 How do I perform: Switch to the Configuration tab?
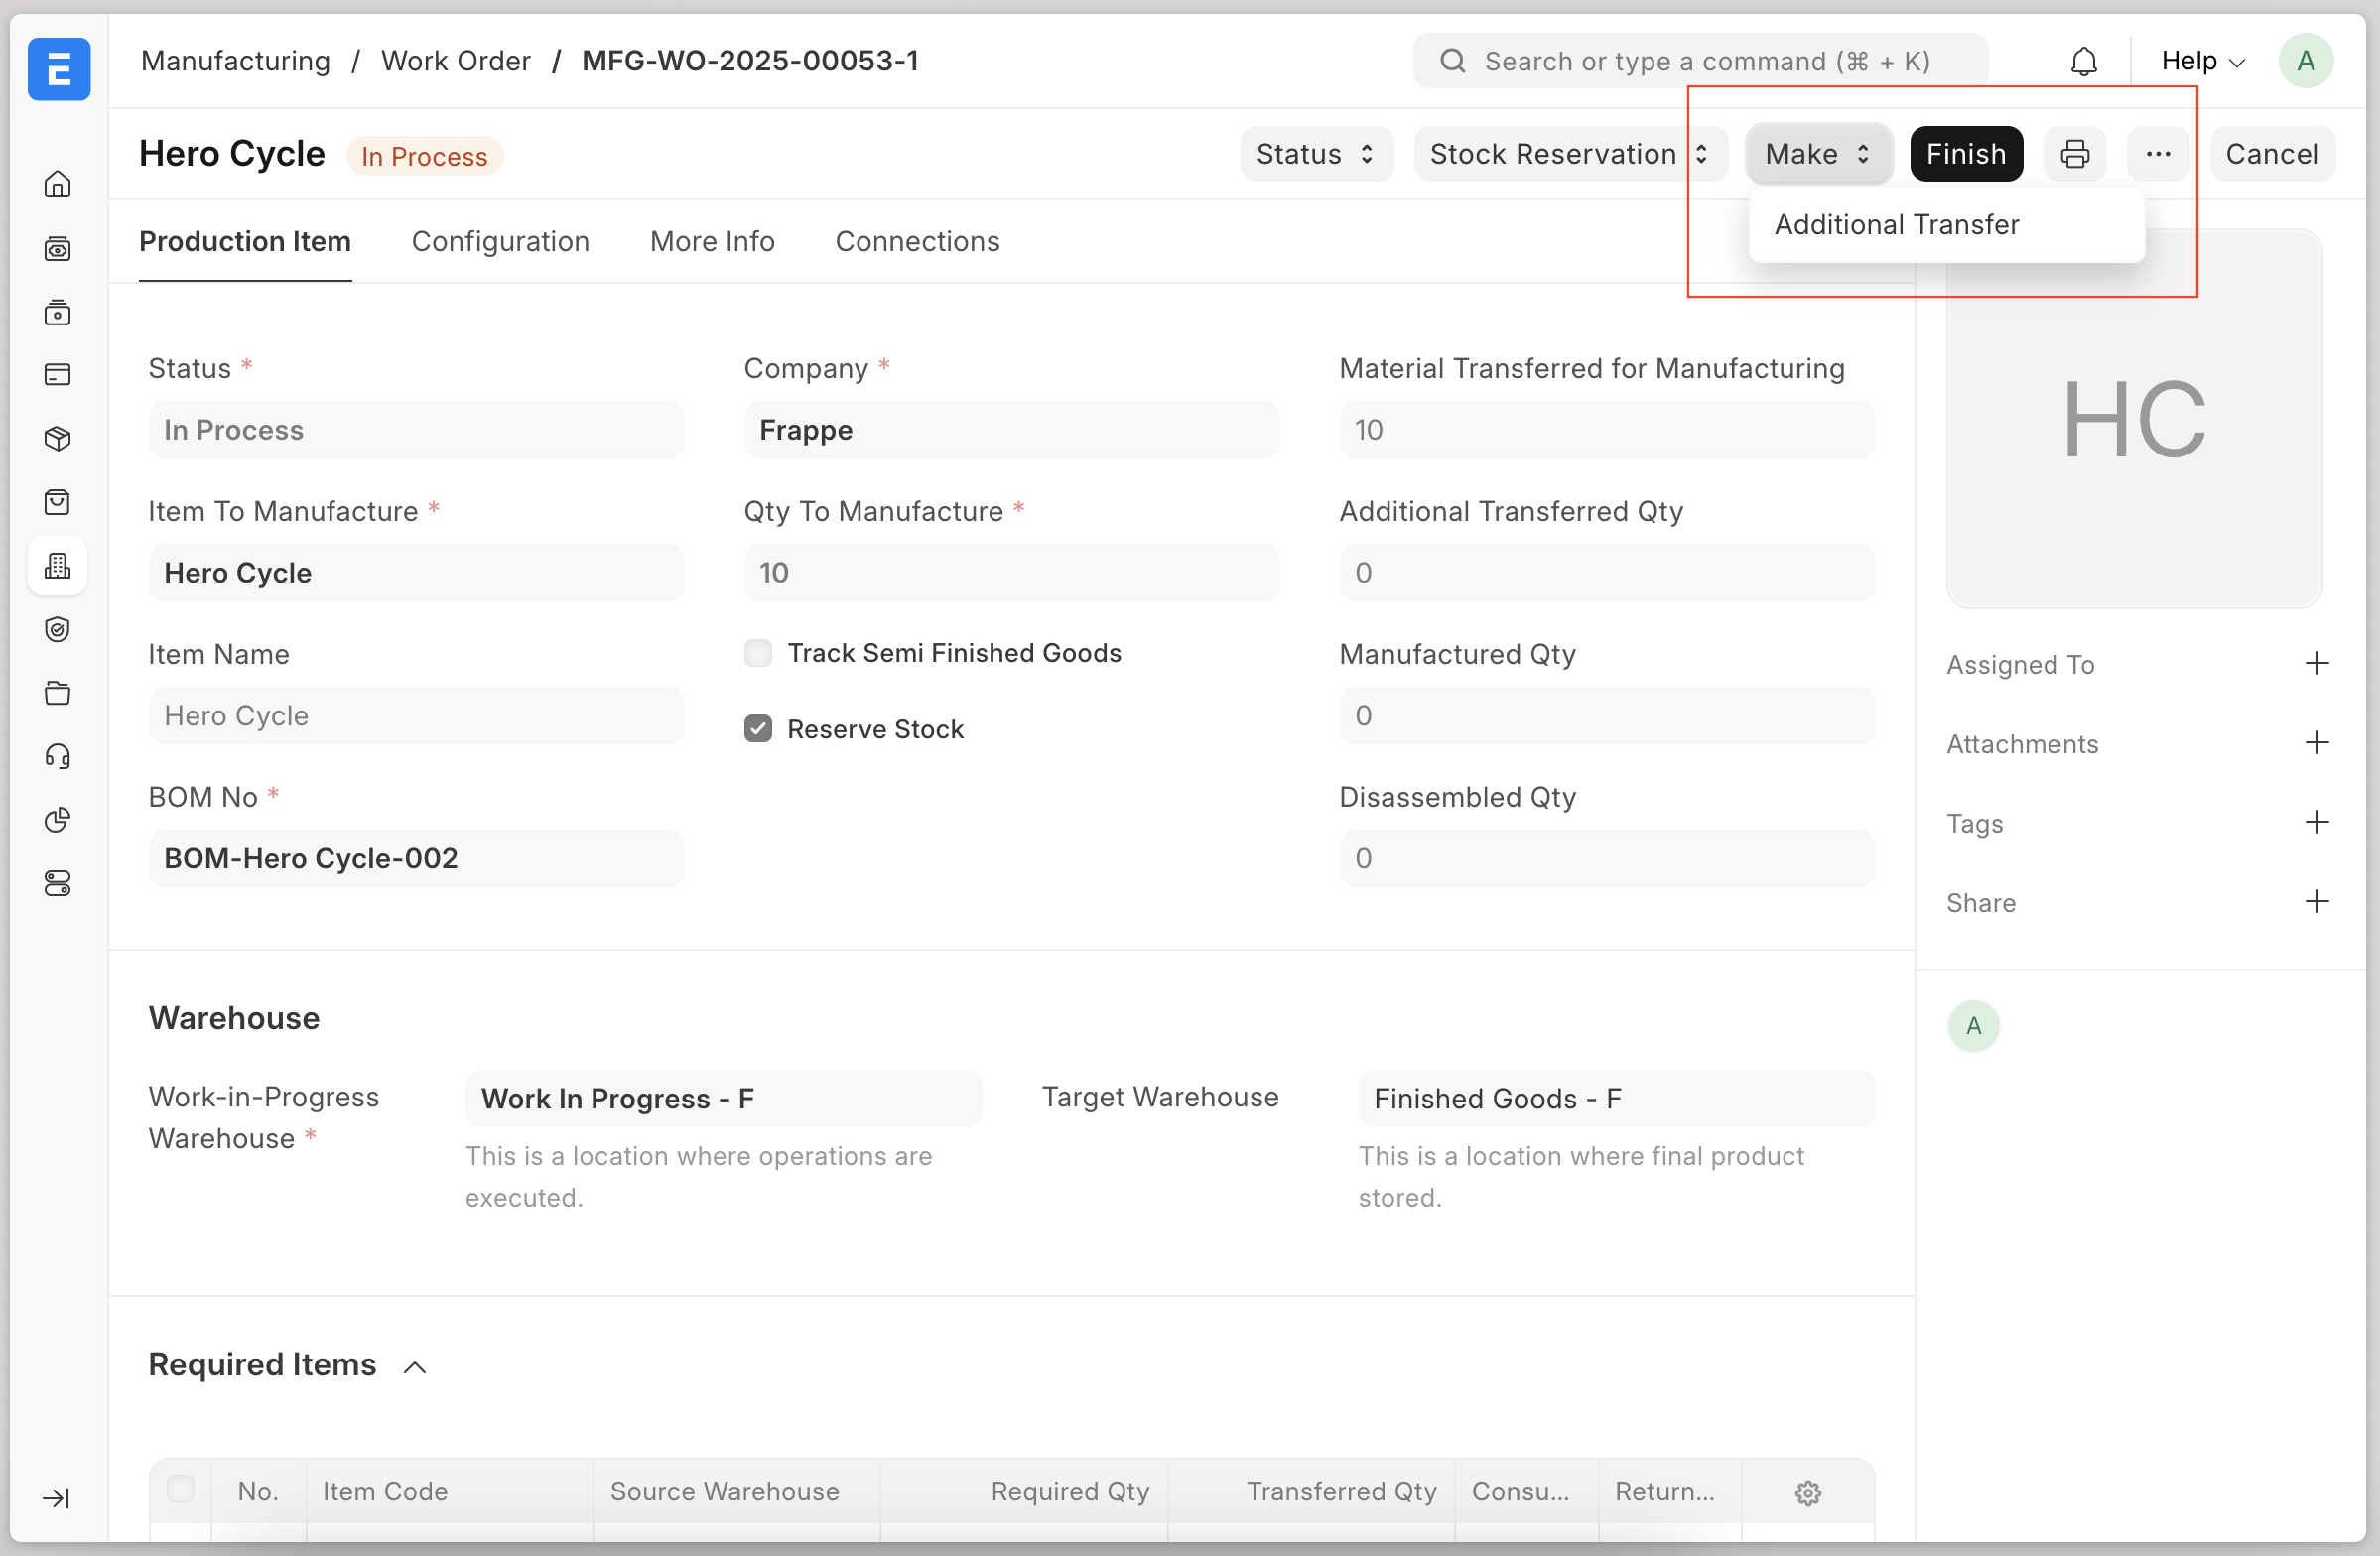tap(500, 241)
